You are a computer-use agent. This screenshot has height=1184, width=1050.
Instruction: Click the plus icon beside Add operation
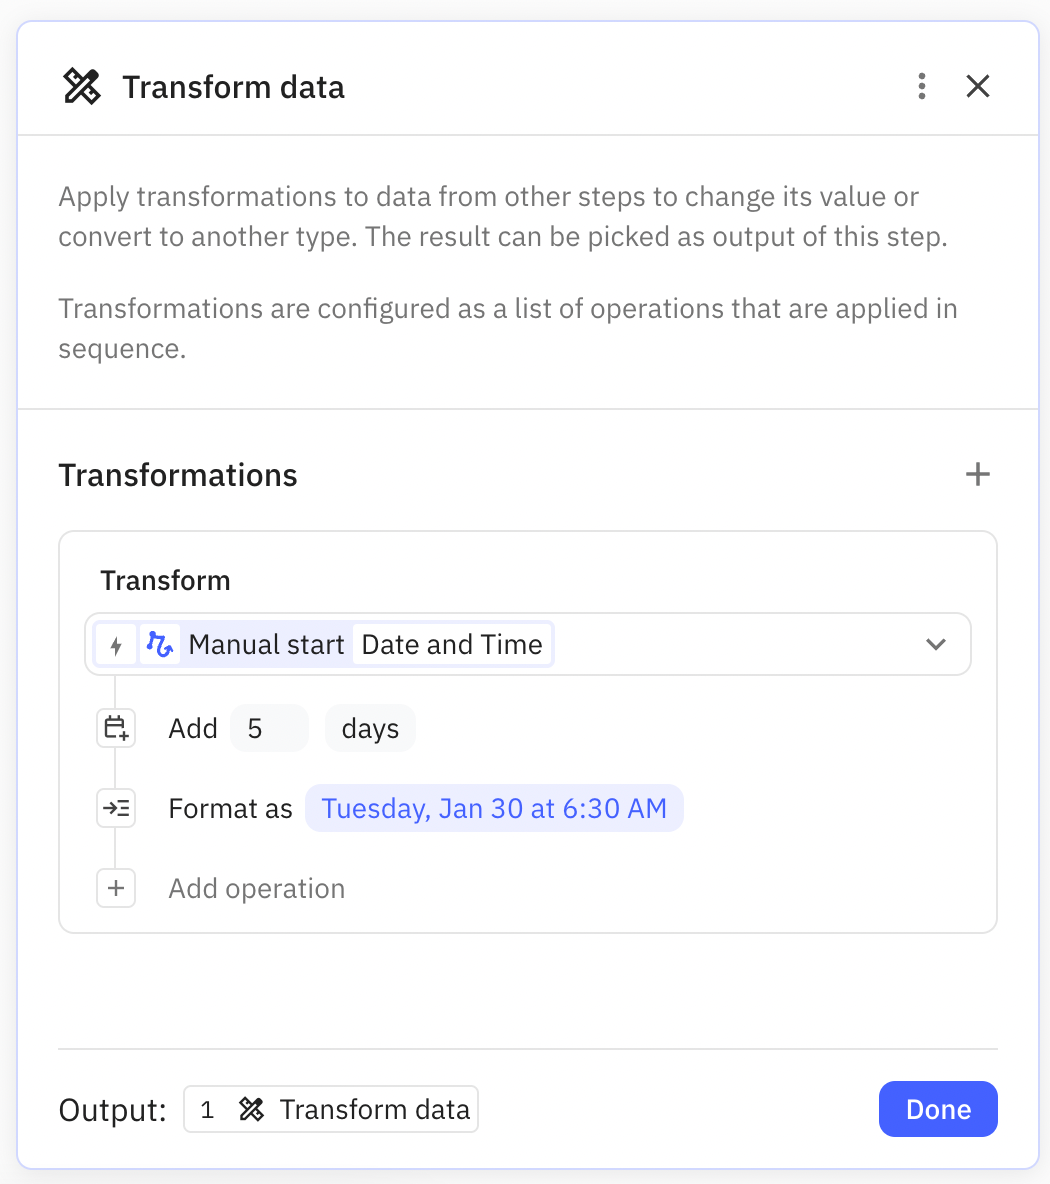116,888
